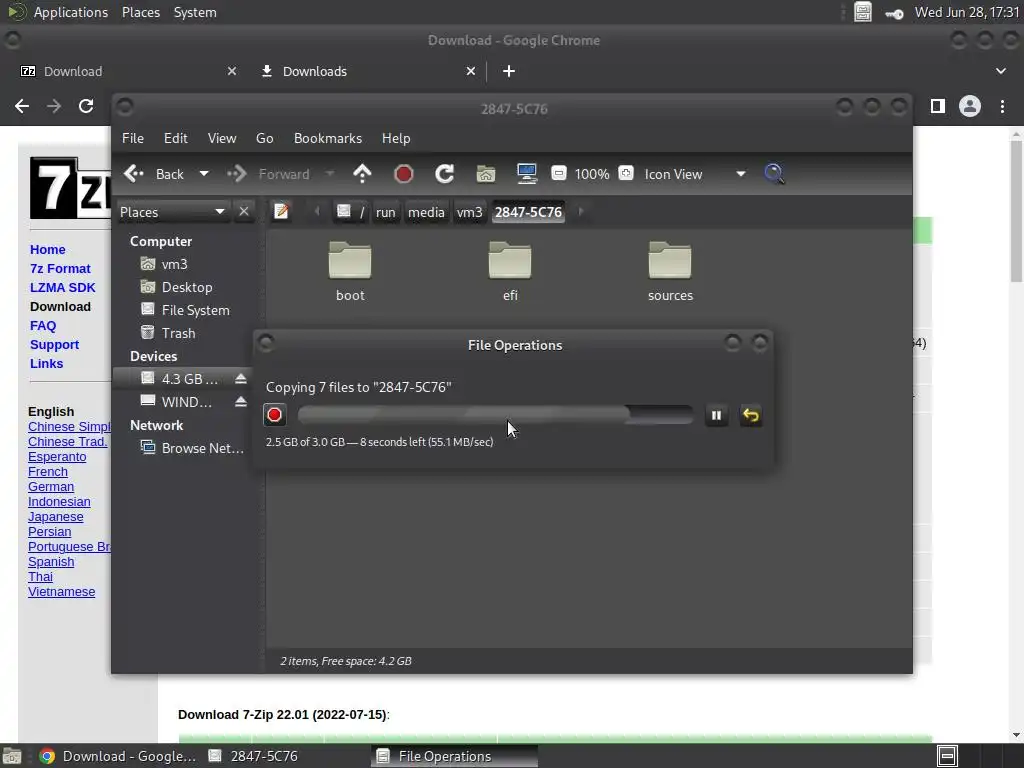Screen dimensions: 1024x768
Task: Click the root disk path button
Action: pyautogui.click(x=350, y=212)
